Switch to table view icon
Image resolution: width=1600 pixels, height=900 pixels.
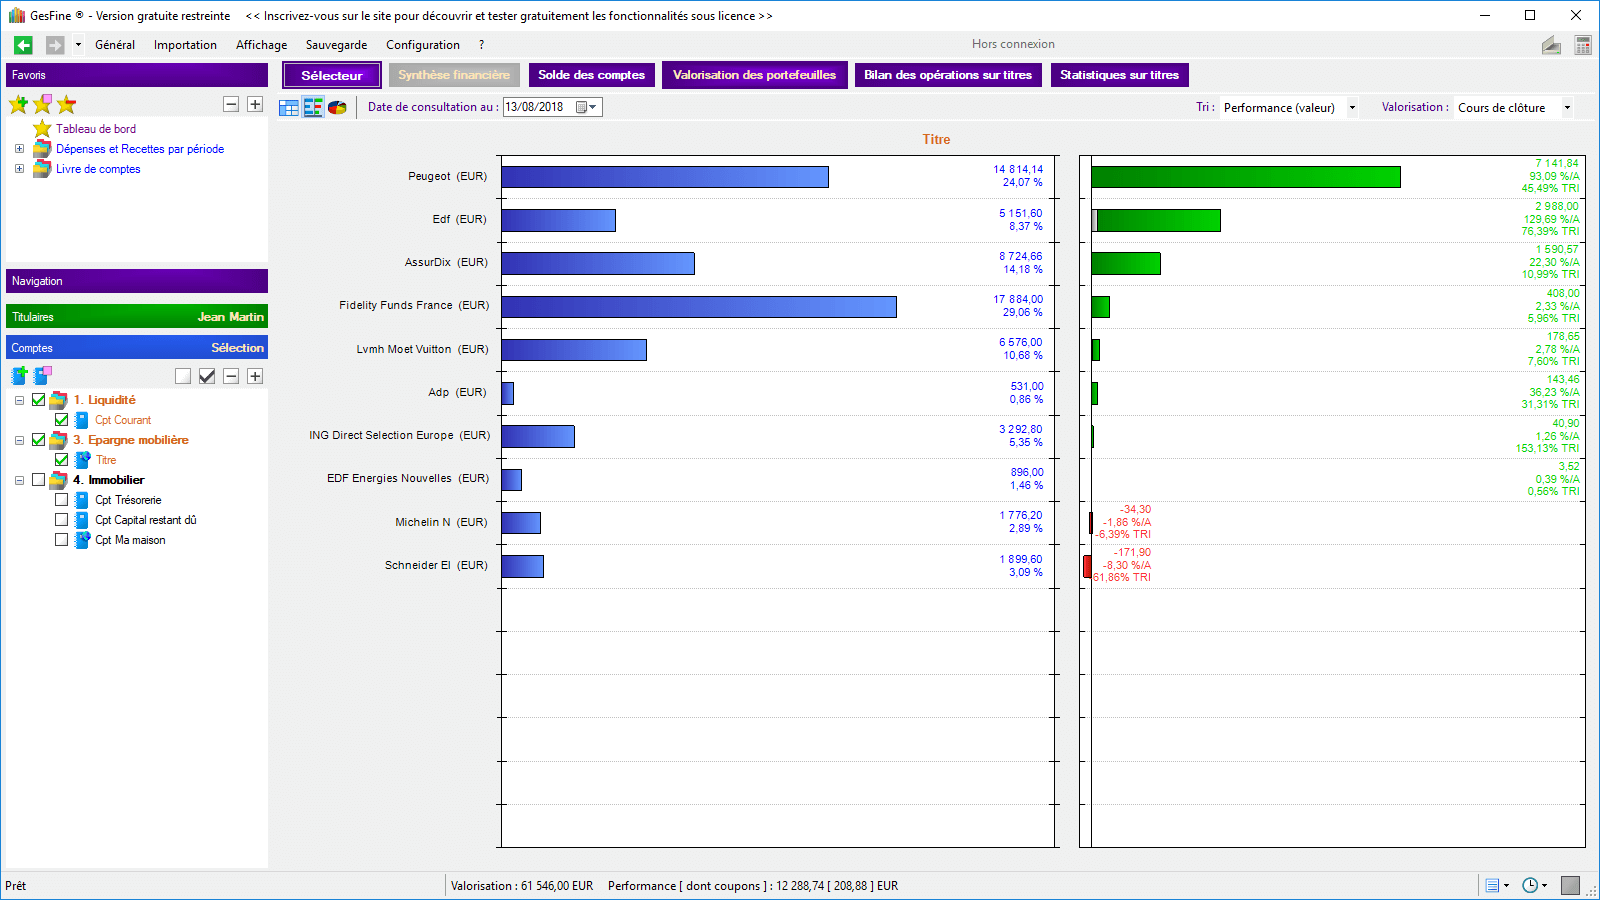coord(289,108)
